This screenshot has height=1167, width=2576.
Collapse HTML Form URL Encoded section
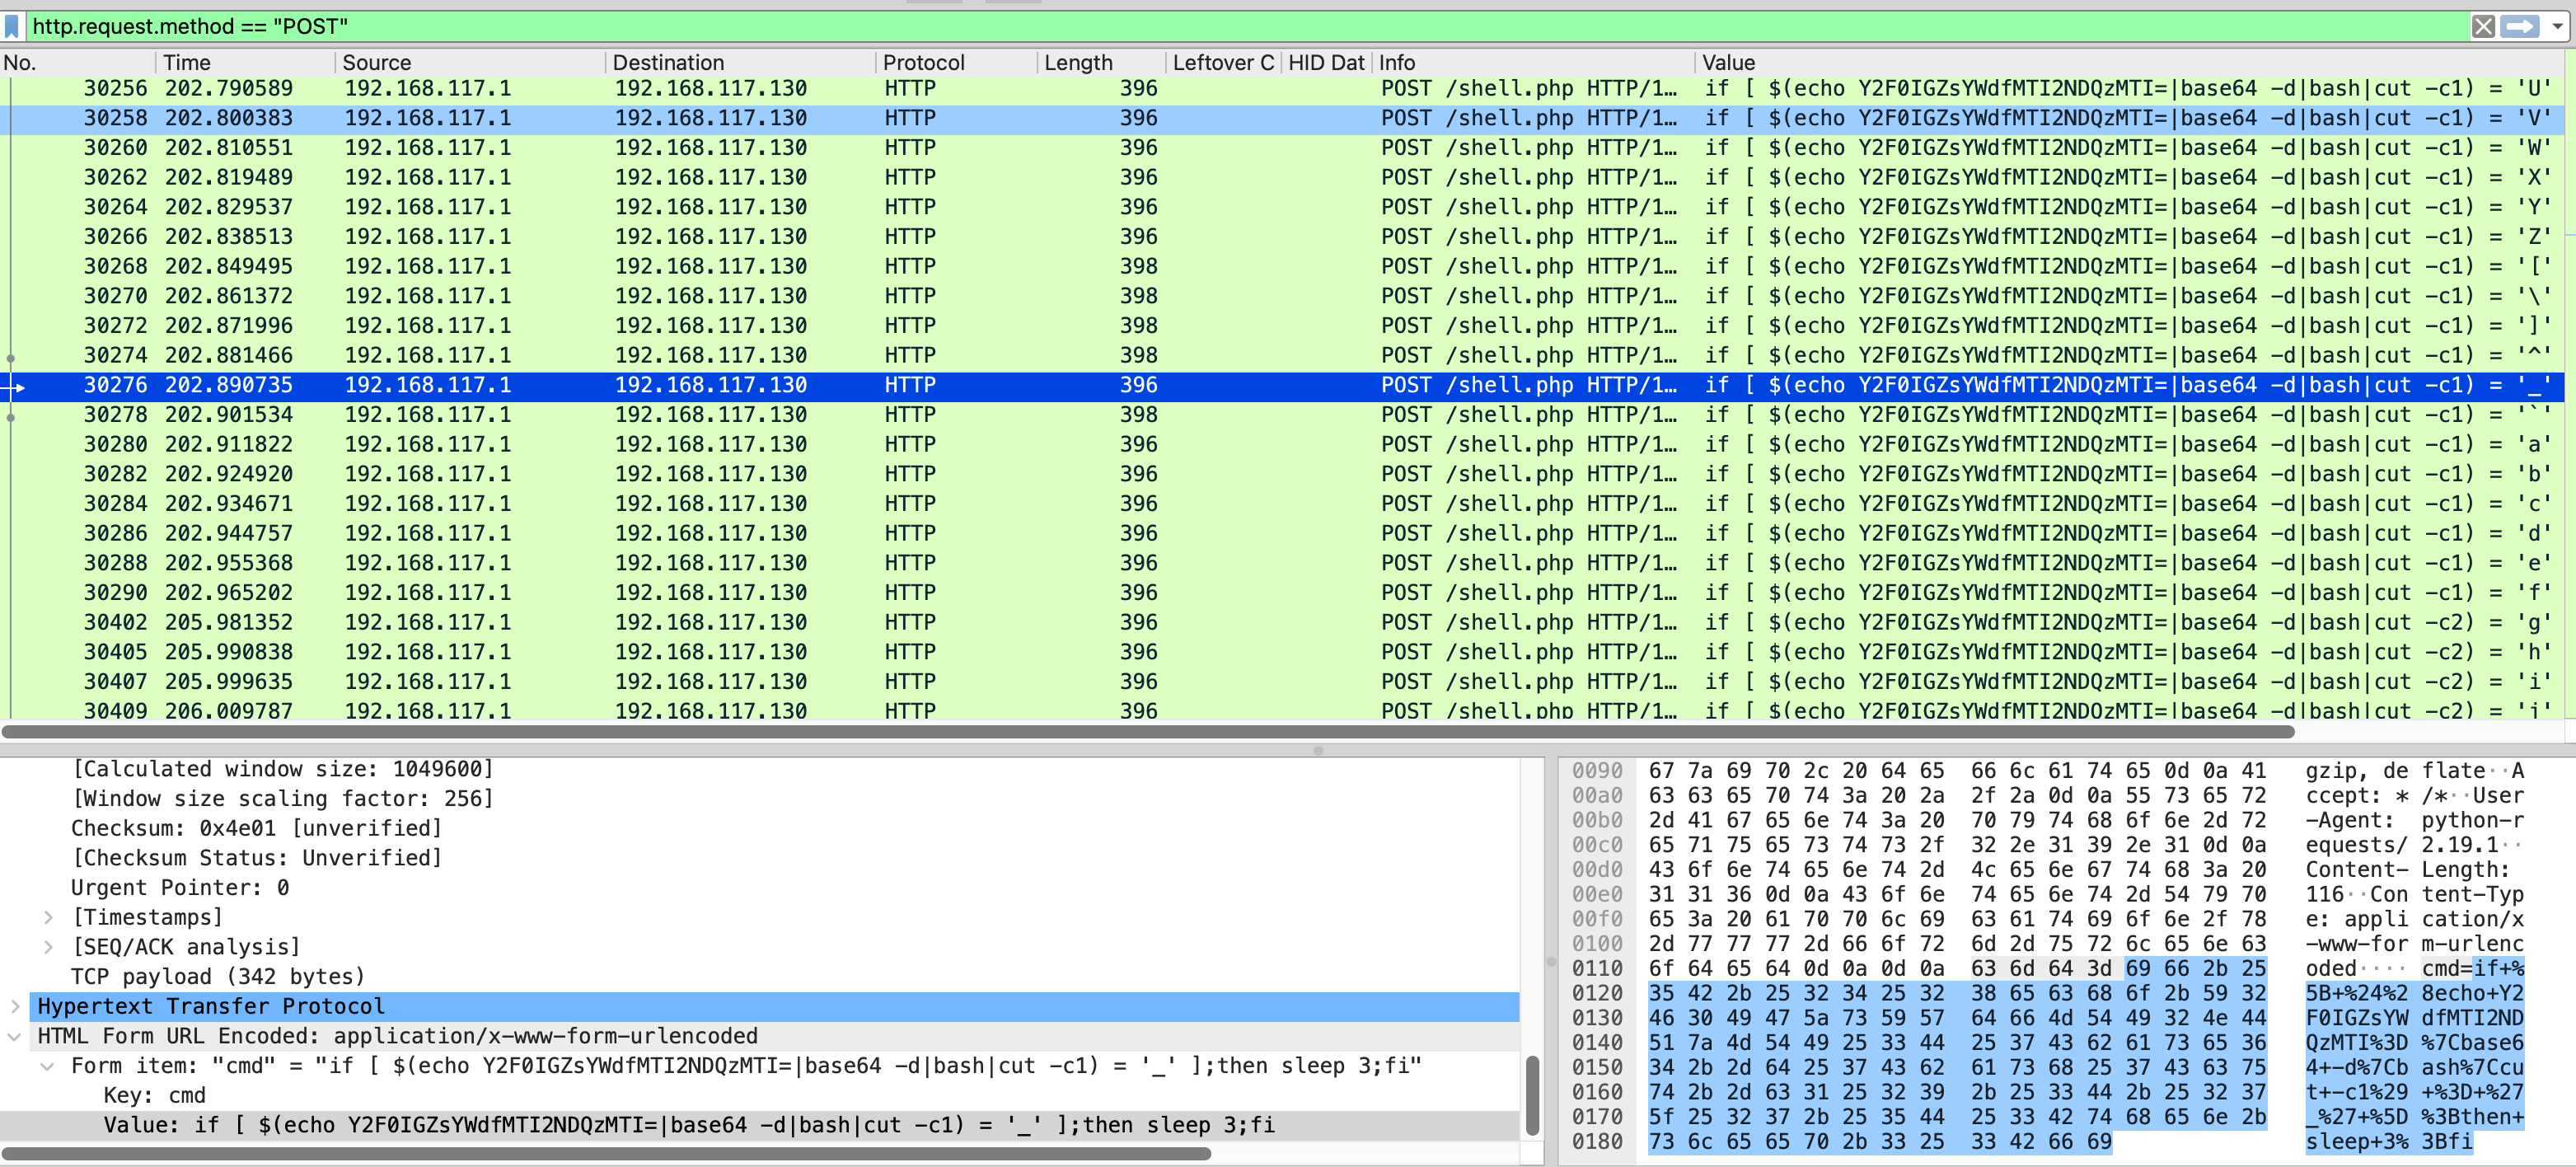click(15, 1036)
